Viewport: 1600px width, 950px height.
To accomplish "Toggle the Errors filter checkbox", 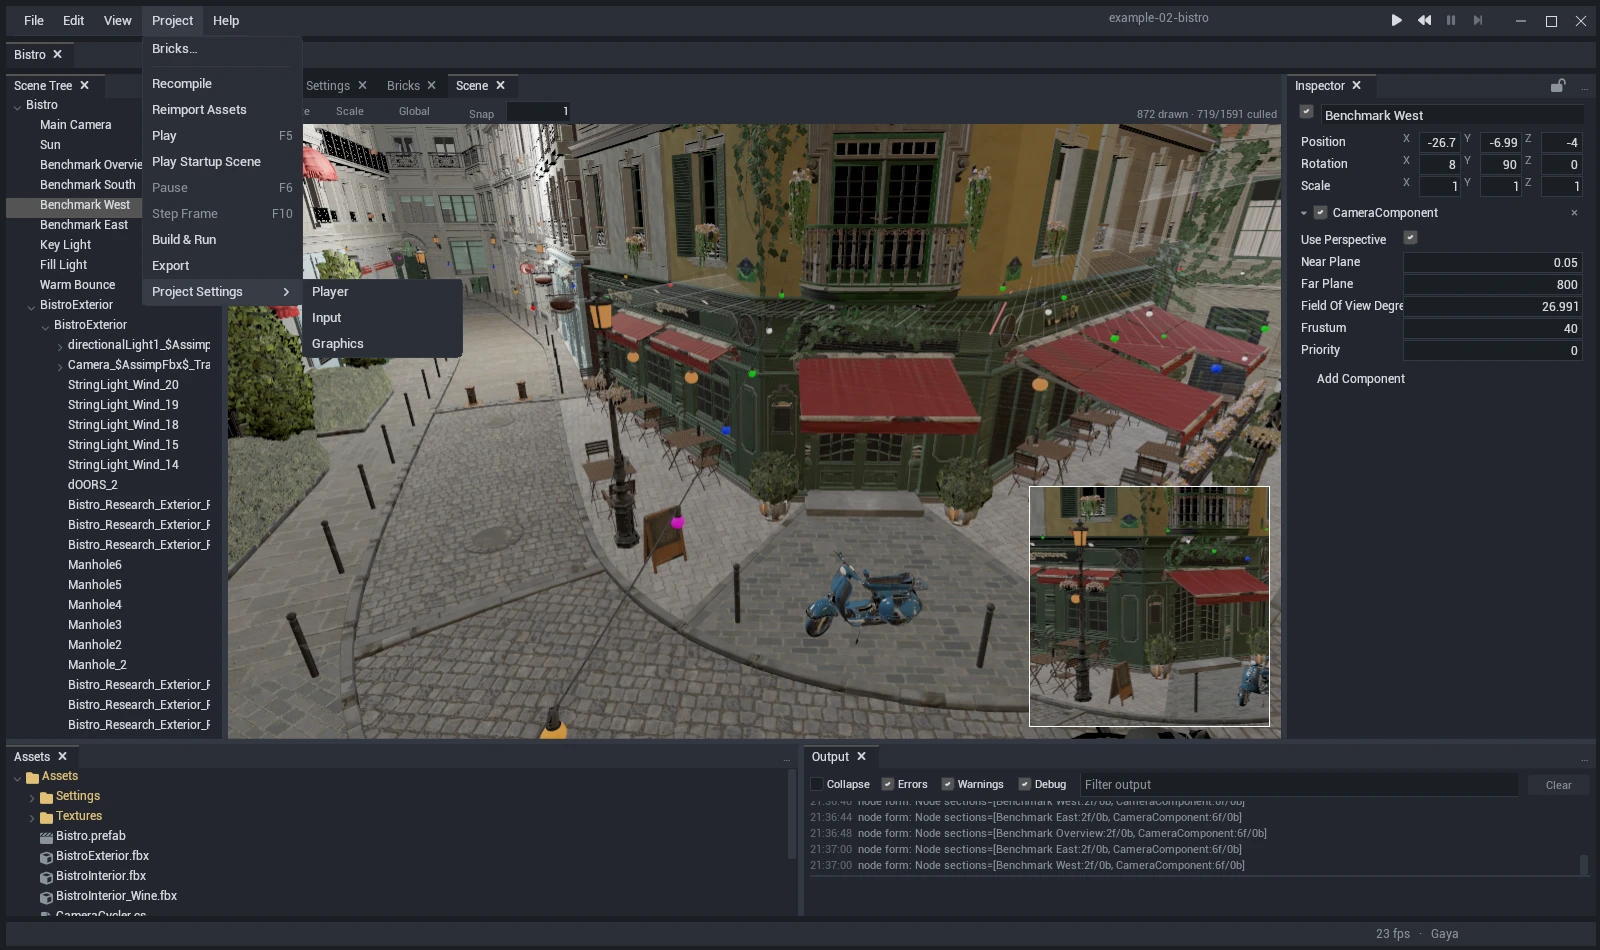I will click(x=887, y=784).
